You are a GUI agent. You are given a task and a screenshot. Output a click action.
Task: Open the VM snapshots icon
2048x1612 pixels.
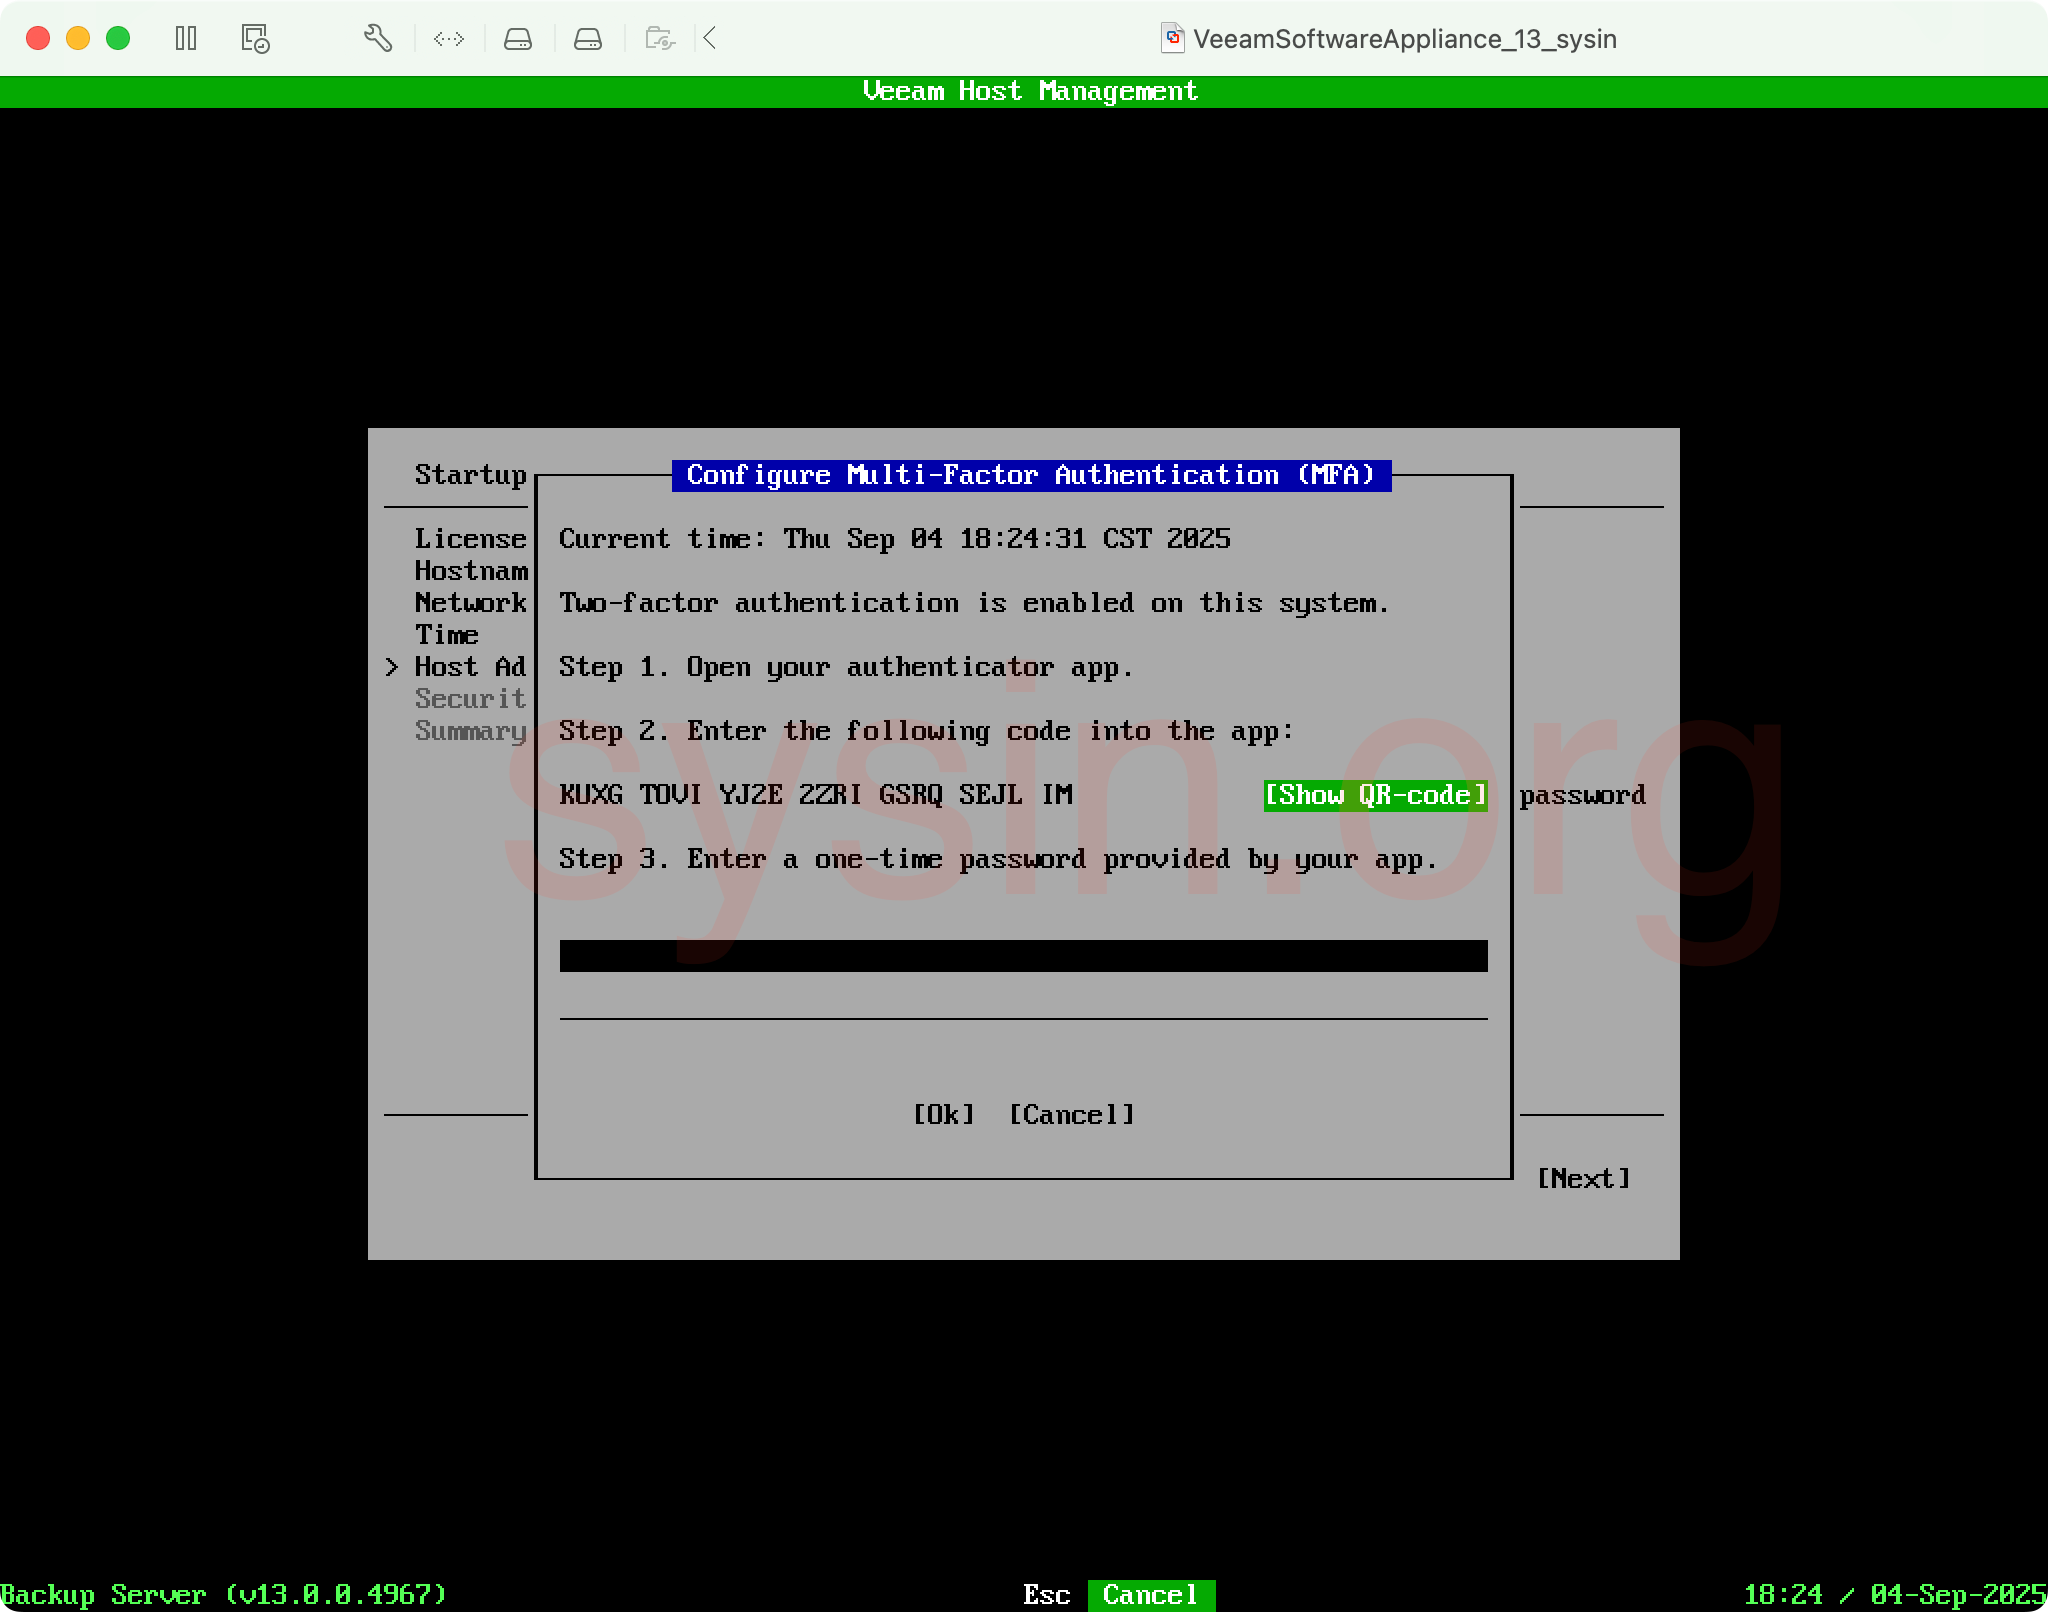[255, 39]
